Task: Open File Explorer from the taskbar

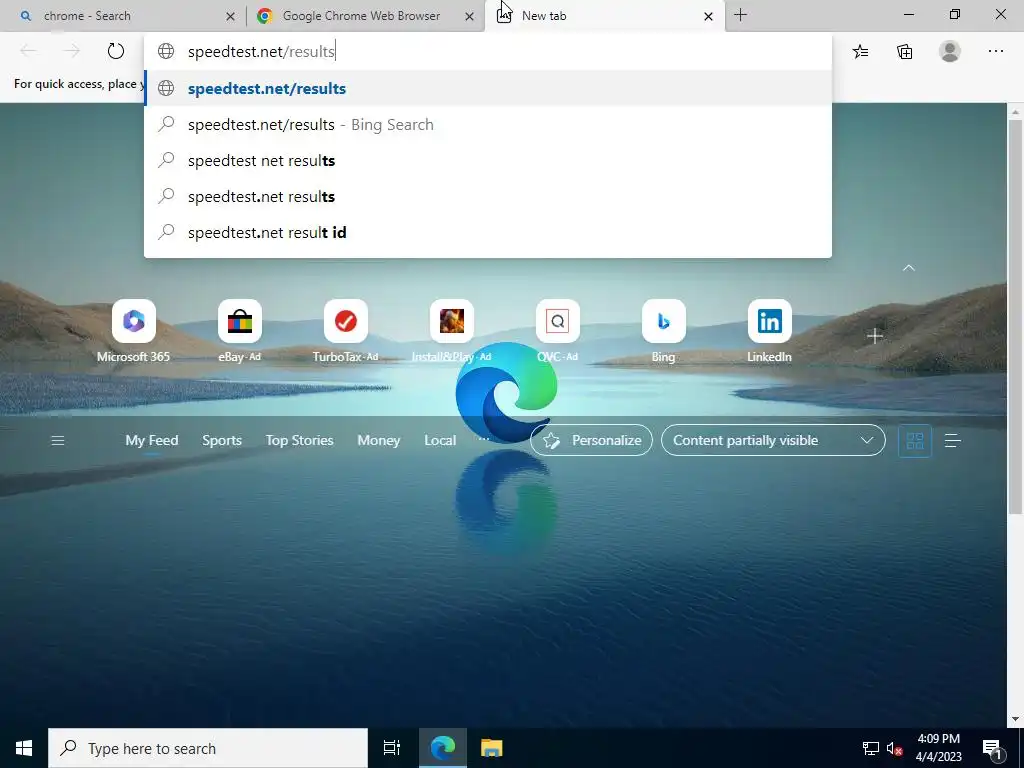Action: click(x=492, y=748)
